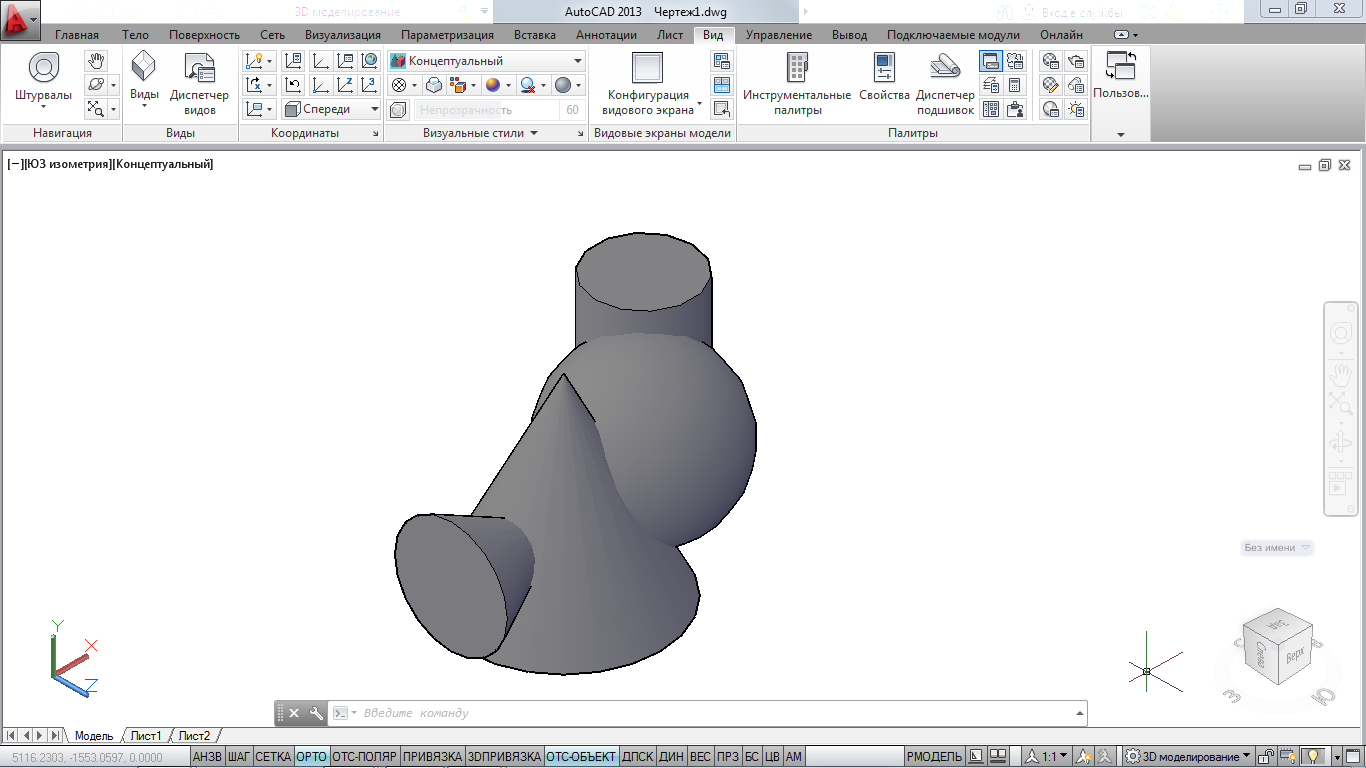The image size is (1366, 768).
Task: Toggle grid display (СЕТКА) in status bar
Action: point(273,757)
